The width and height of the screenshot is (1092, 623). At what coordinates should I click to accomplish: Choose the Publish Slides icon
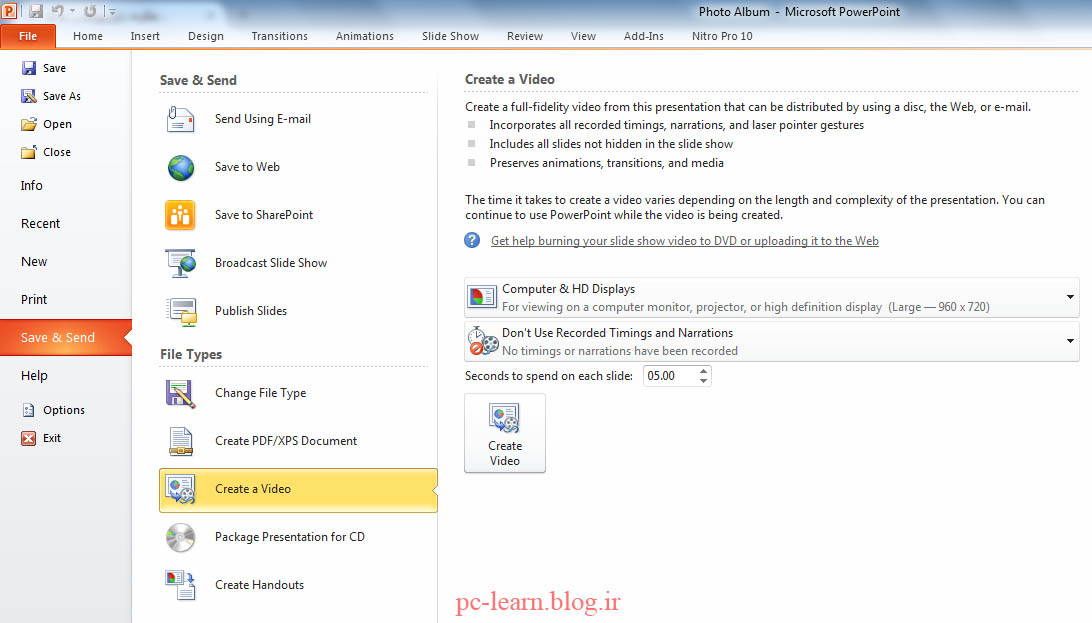(181, 311)
